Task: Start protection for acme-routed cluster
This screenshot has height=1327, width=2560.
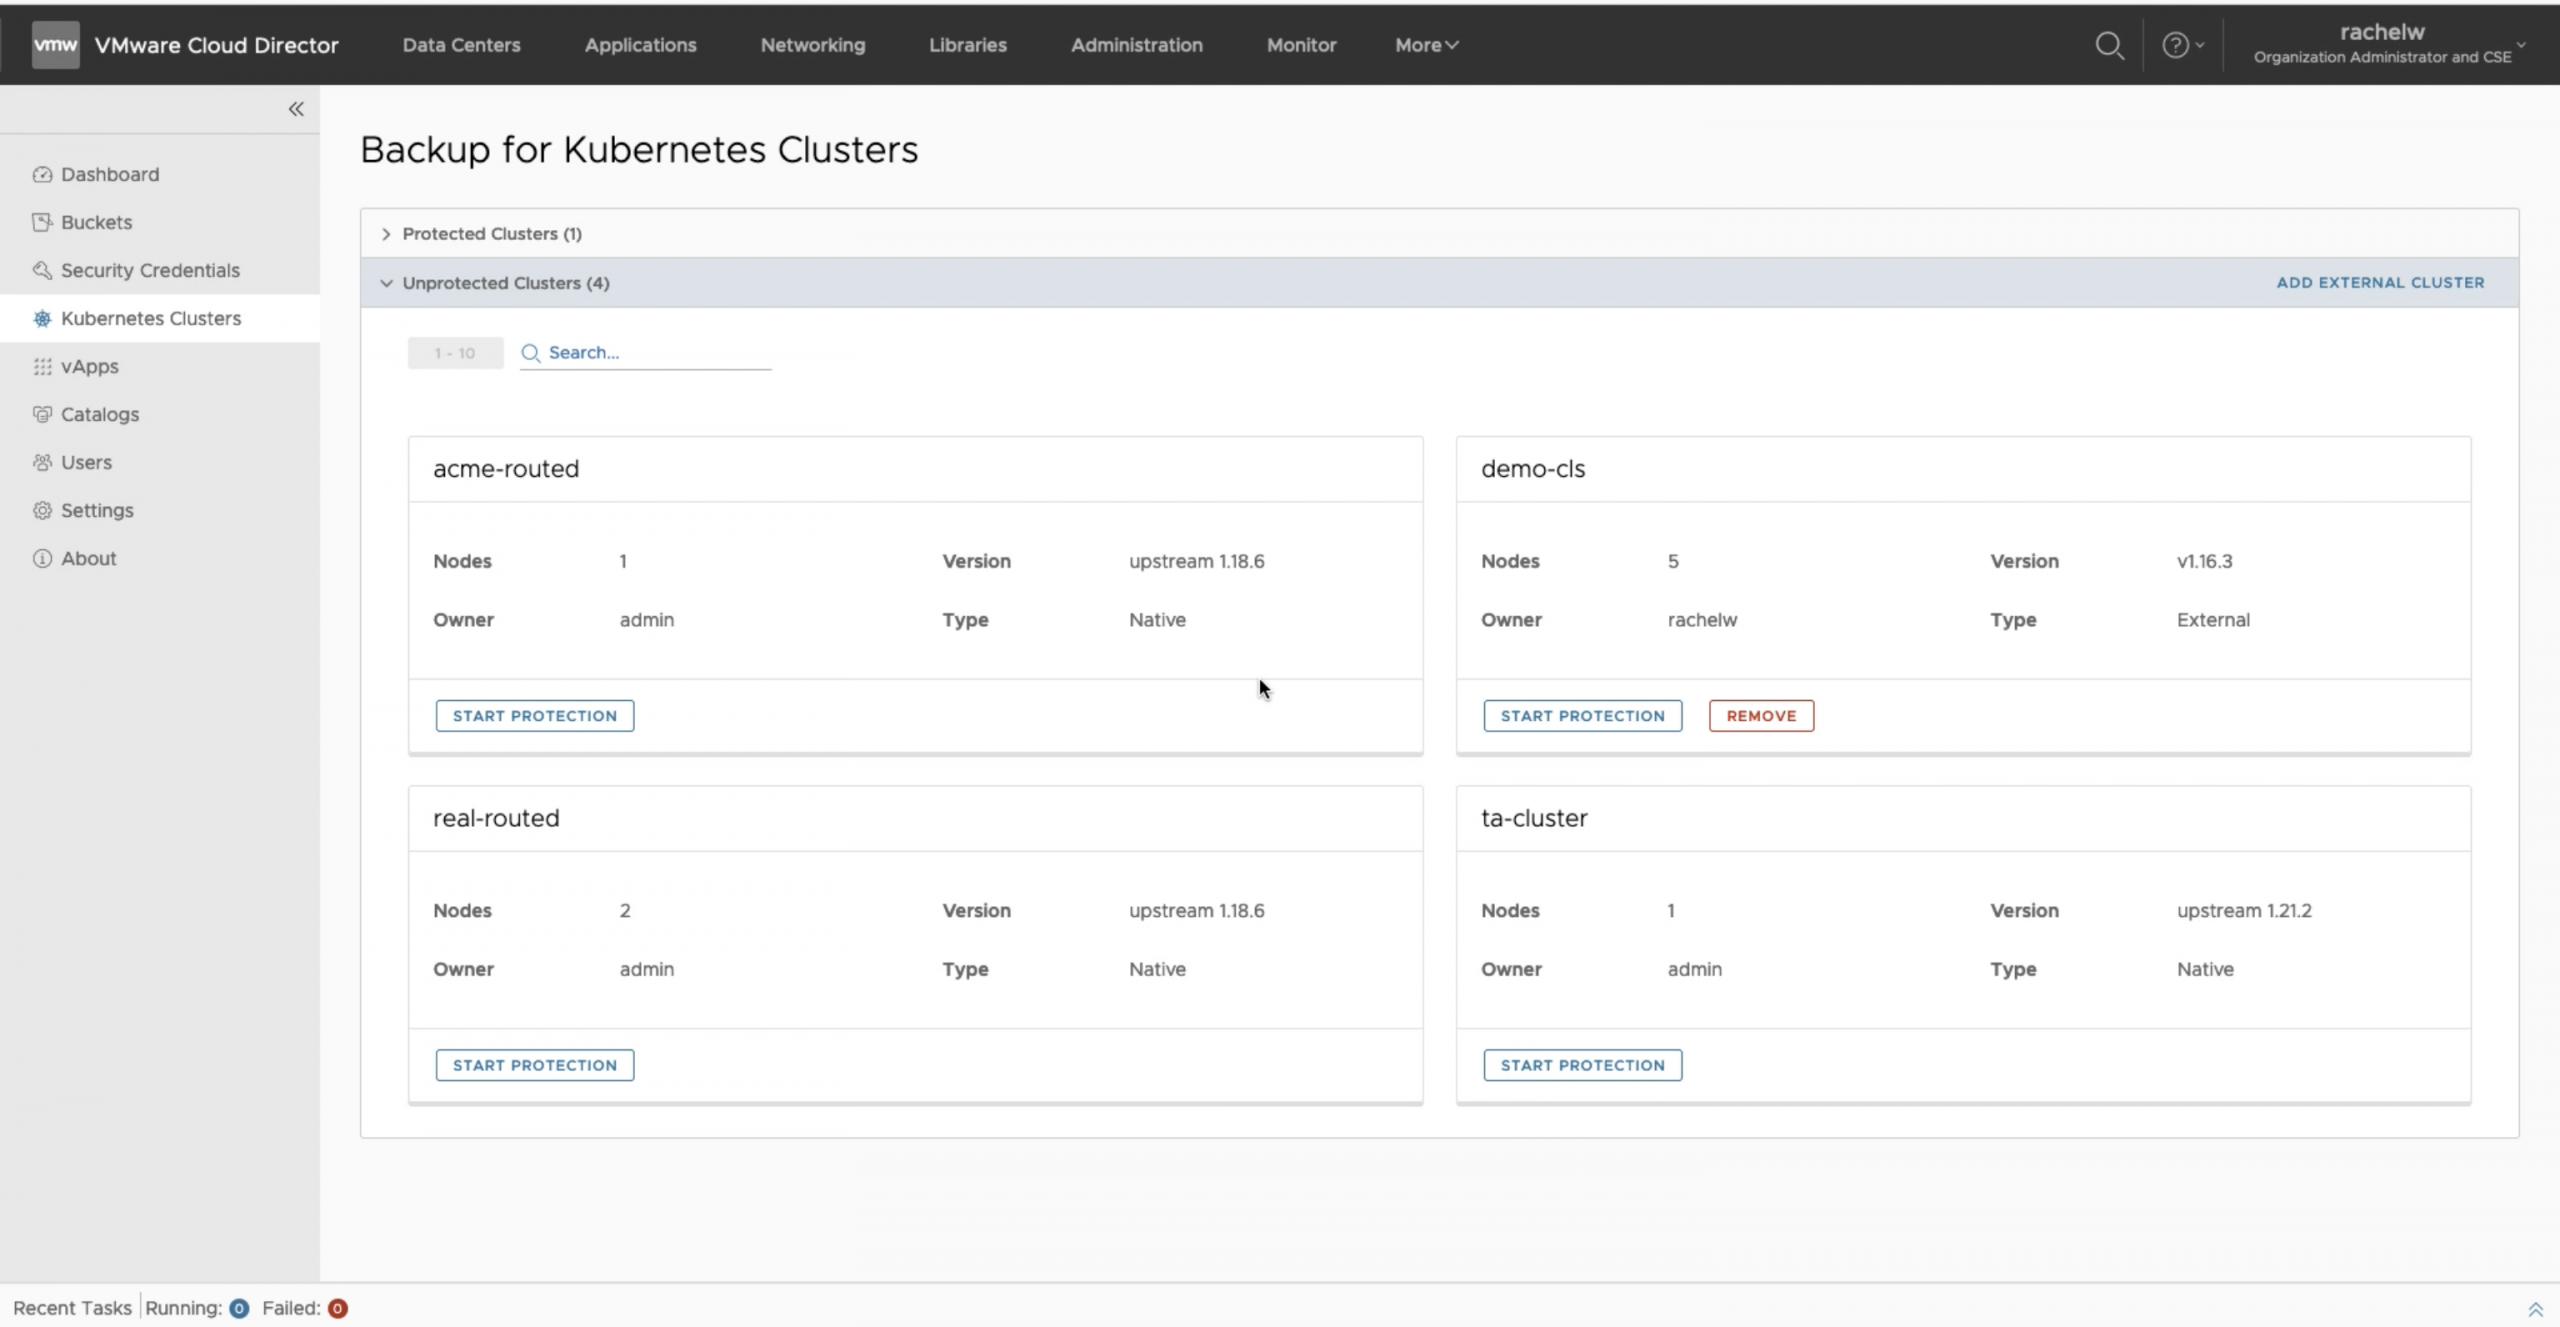Action: pyautogui.click(x=534, y=716)
